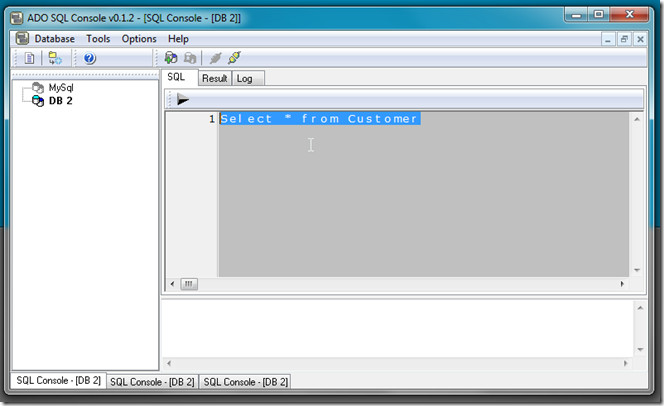Click SQL editor vertical scrollbar up arrow
The width and height of the screenshot is (664, 406).
point(636,120)
